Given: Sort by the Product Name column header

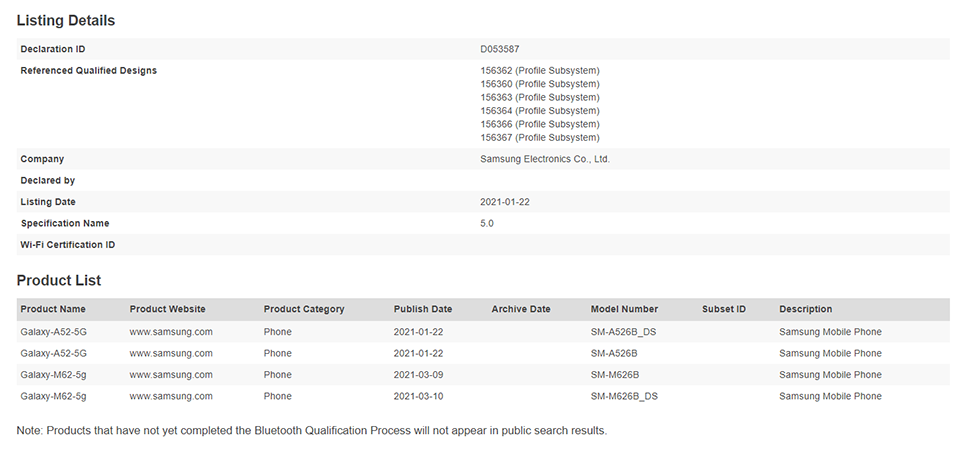Looking at the screenshot, I should point(53,309).
